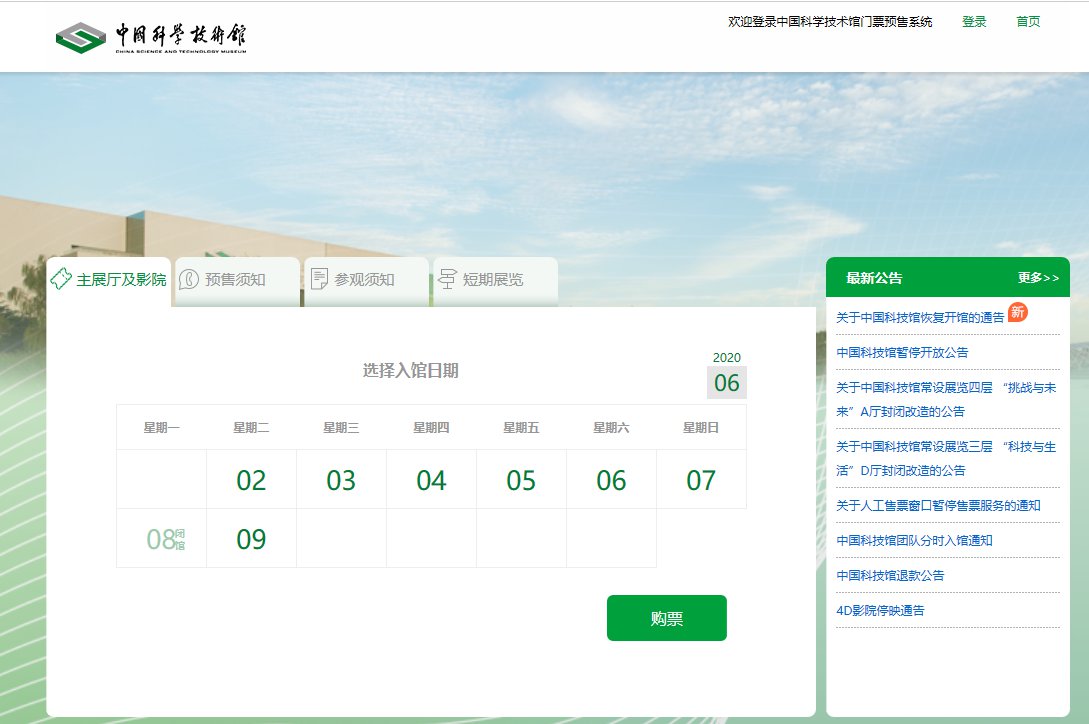Switch to the 短期展览 tab
Image resolution: width=1089 pixels, height=724 pixels.
[494, 280]
